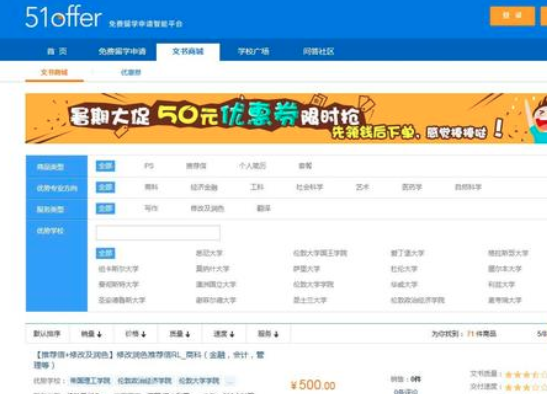Filter by 经济金融 major direction
547x394 pixels.
pos(204,187)
